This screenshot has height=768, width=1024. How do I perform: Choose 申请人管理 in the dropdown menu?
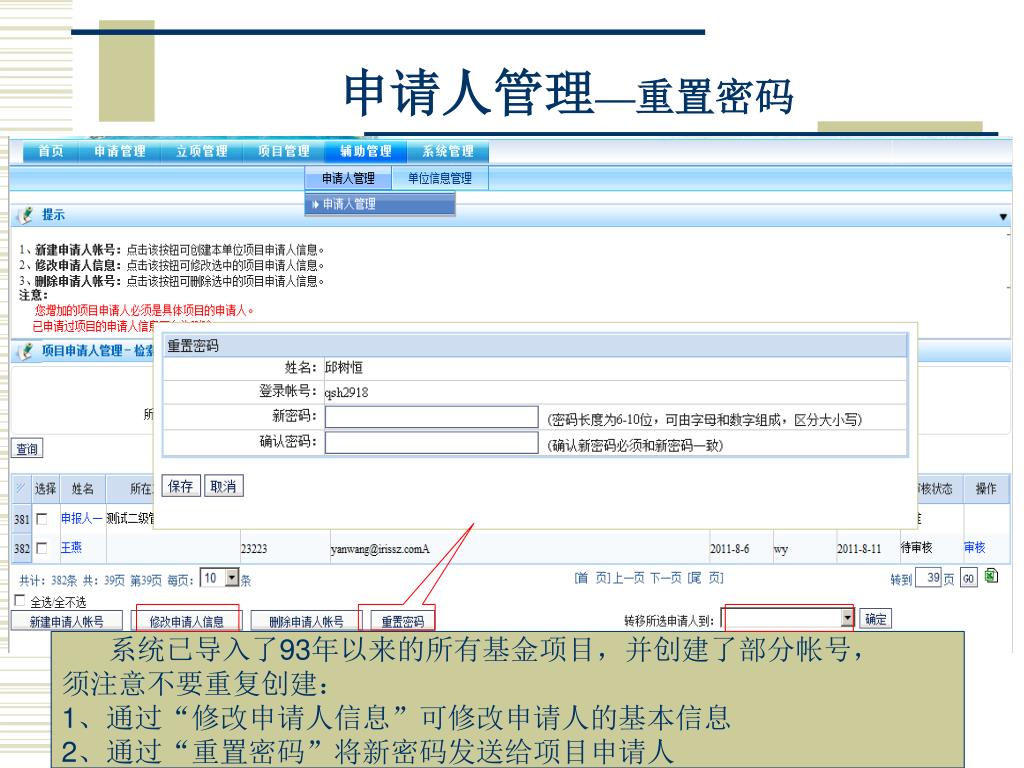[x=379, y=204]
